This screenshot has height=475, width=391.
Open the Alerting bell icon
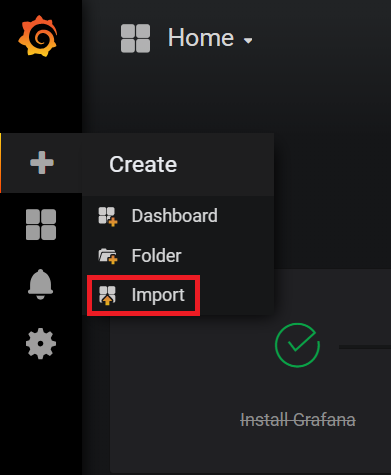(40, 284)
